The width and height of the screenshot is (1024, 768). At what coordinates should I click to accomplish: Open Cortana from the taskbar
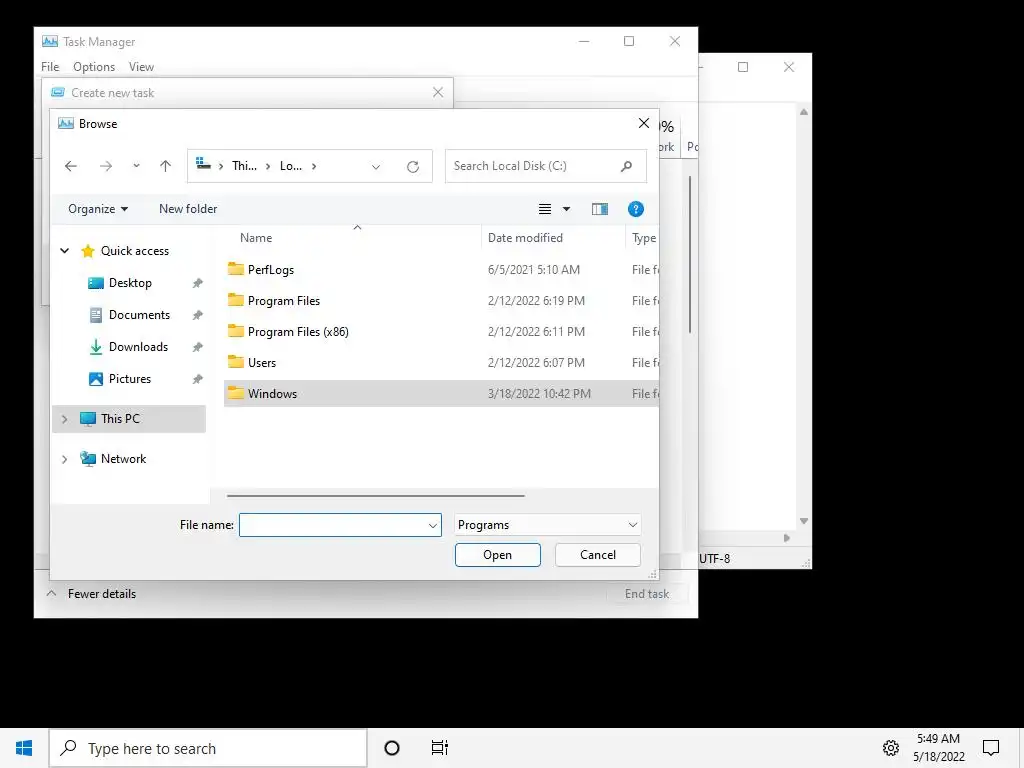(x=392, y=748)
